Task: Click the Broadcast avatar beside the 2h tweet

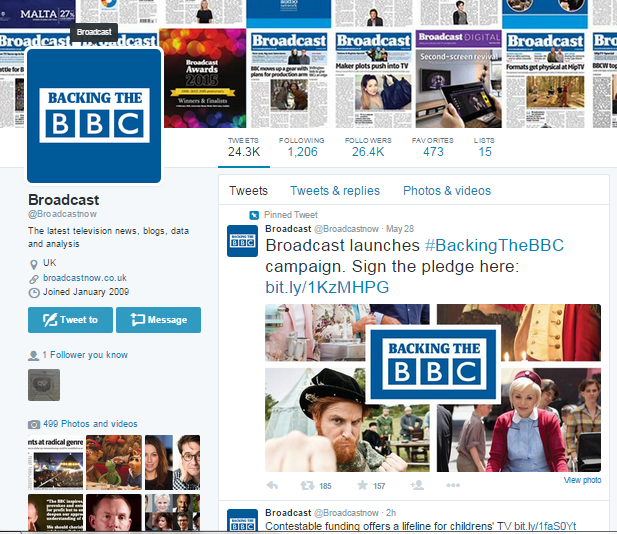Action: (242, 520)
